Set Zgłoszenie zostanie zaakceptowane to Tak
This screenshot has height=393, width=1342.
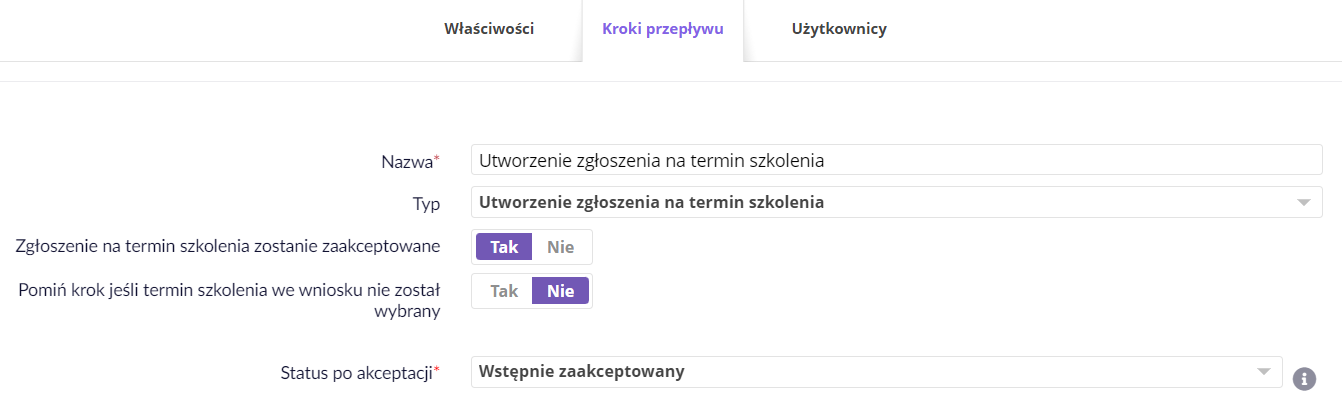coord(504,247)
